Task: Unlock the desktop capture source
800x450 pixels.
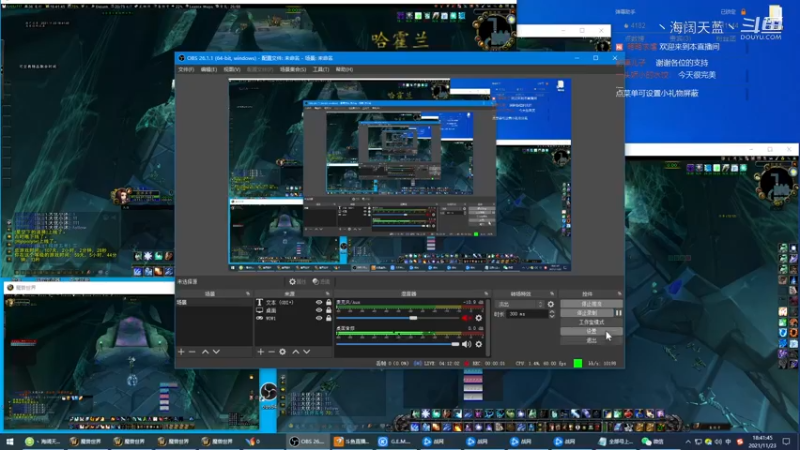Action: (x=329, y=310)
